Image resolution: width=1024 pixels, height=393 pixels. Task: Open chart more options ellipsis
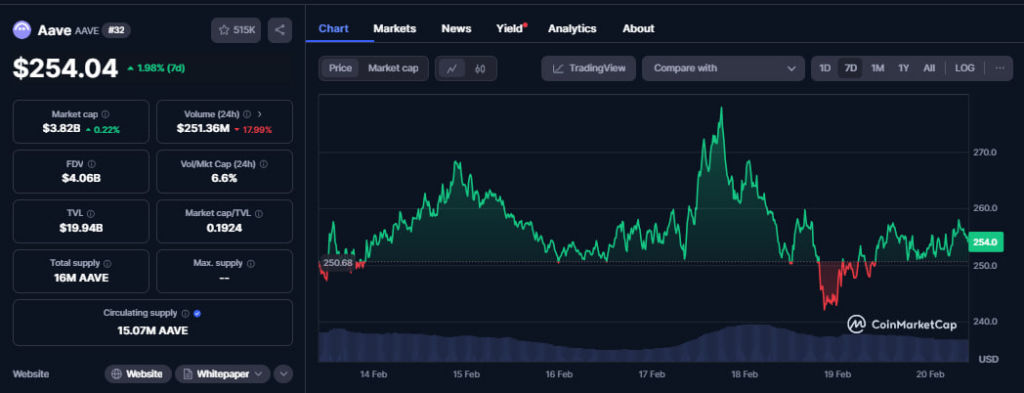point(999,68)
